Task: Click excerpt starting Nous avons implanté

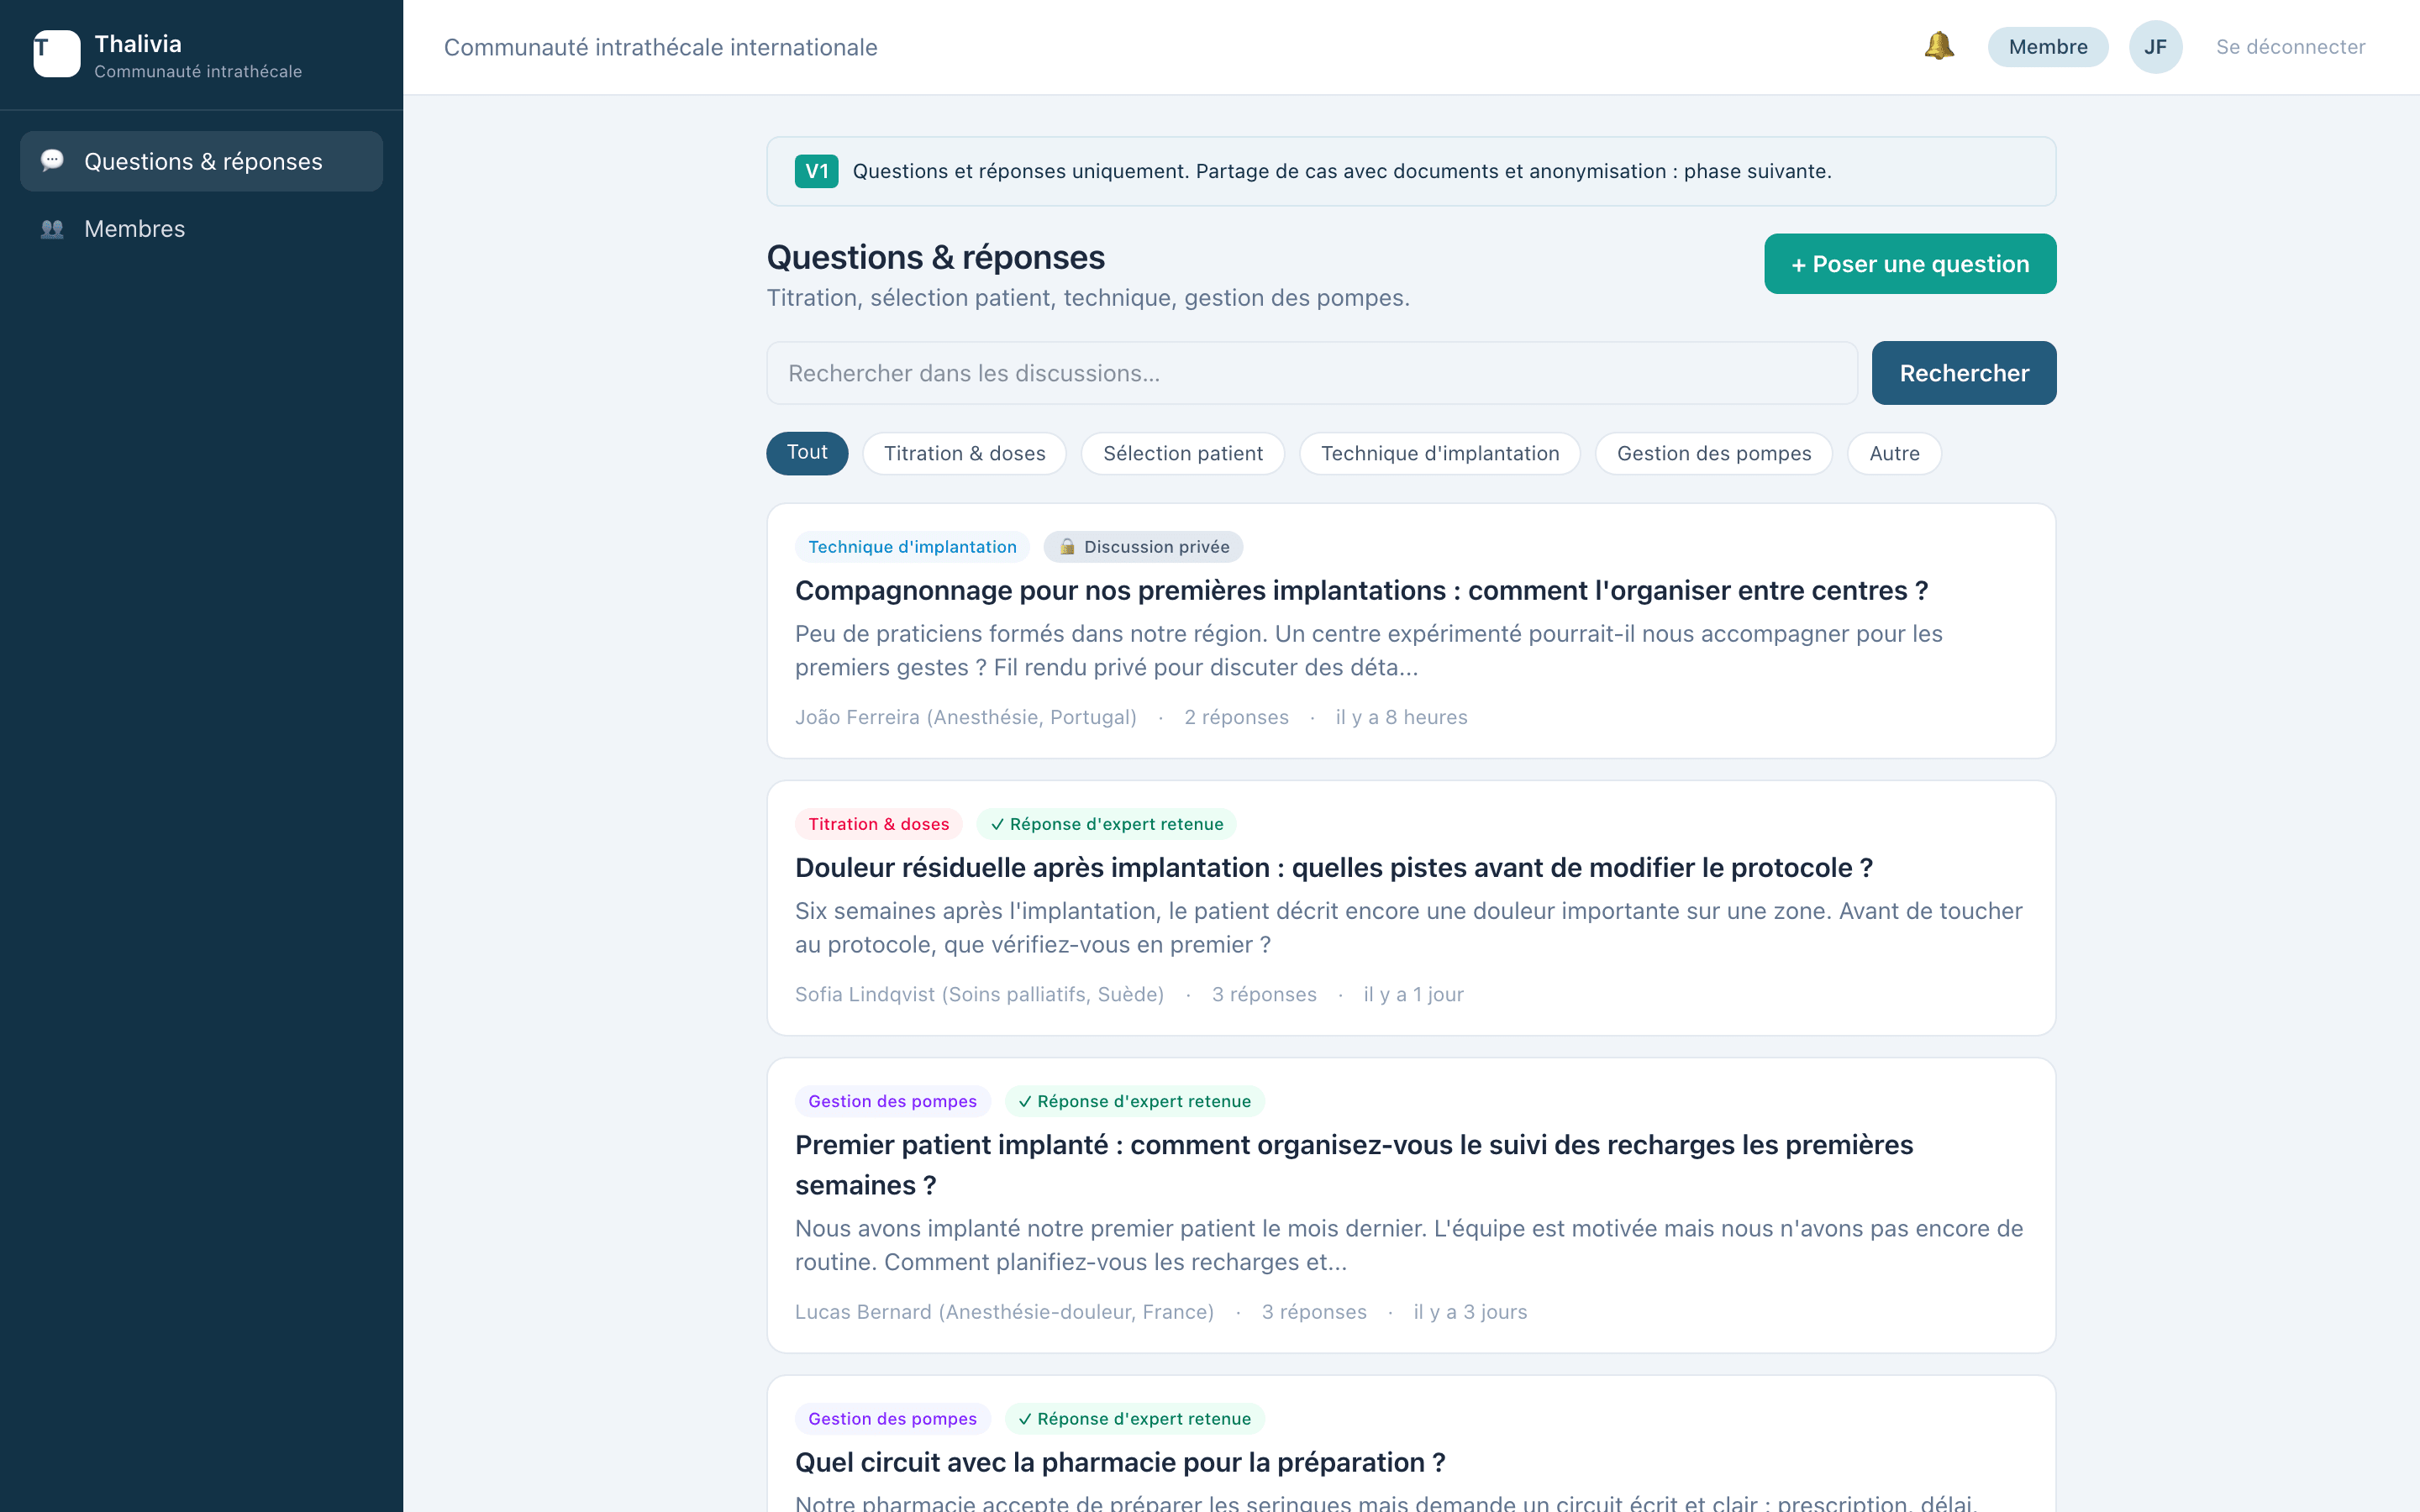Action: [x=1409, y=1245]
